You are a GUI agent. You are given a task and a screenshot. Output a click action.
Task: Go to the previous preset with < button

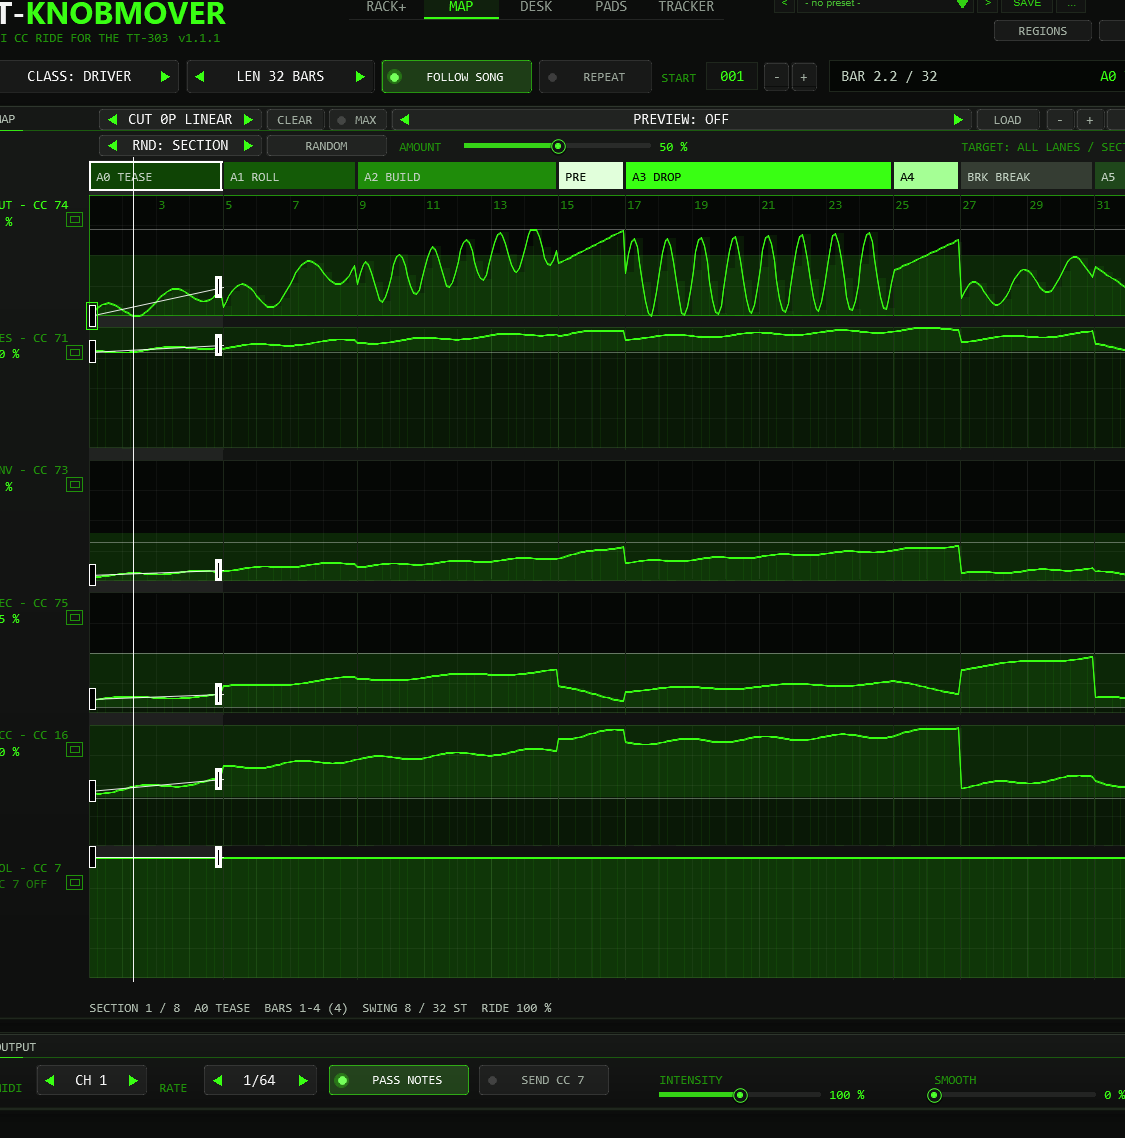click(x=785, y=4)
